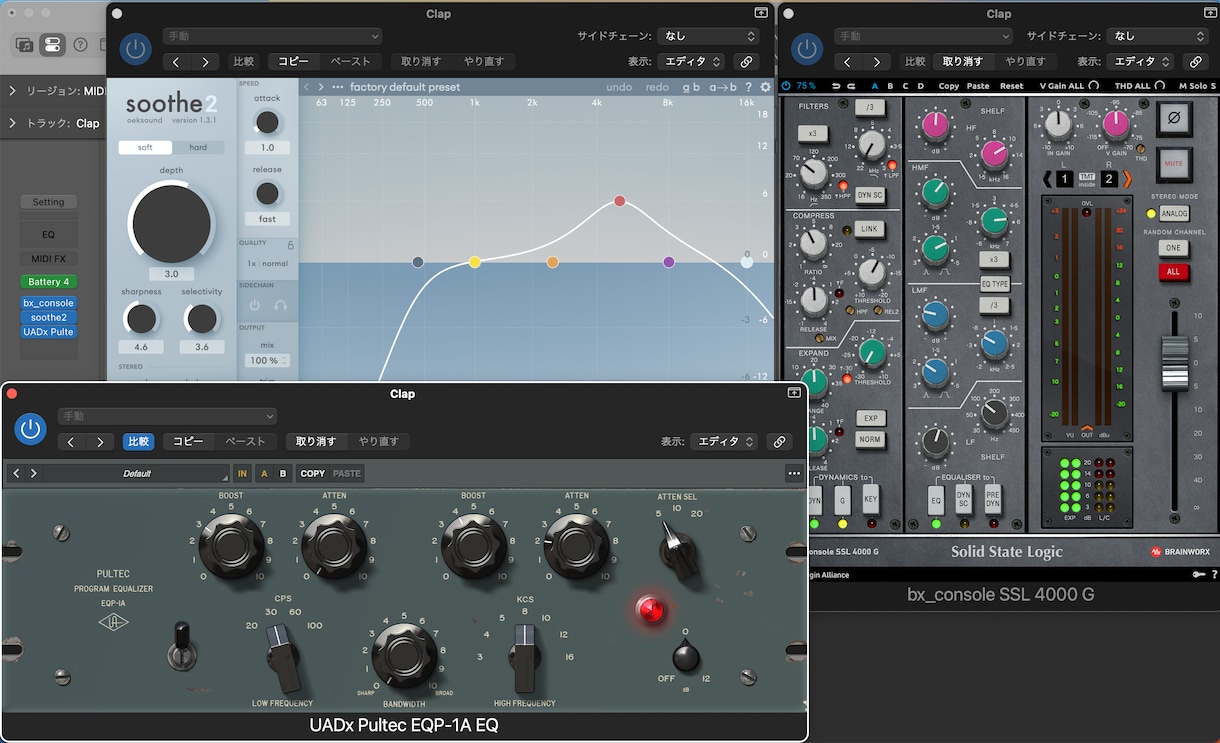Toggle compressor LINK button in bx_console
Image resolution: width=1220 pixels, height=743 pixels.
coord(869,229)
